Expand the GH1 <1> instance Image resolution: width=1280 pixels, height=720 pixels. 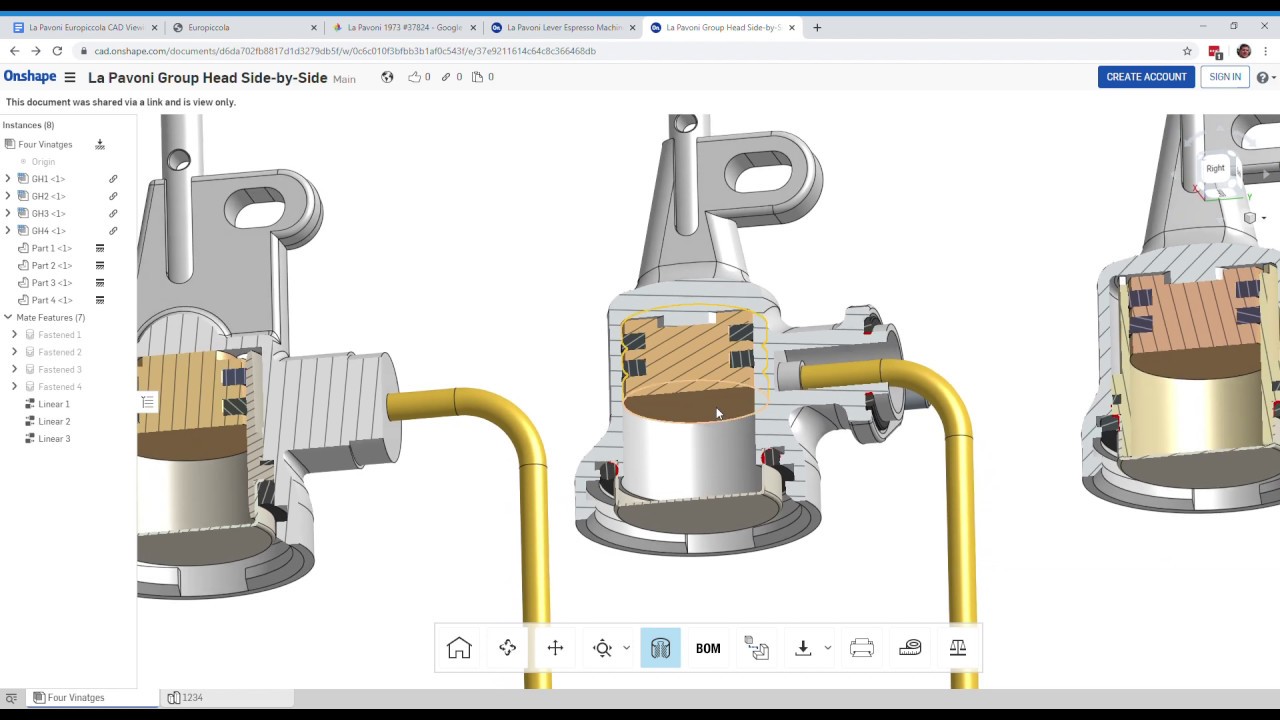click(8, 179)
